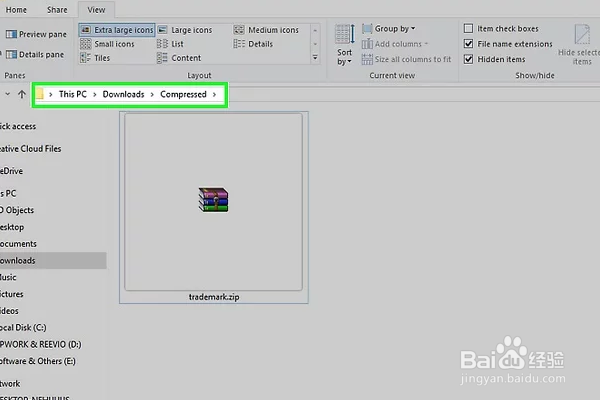This screenshot has height=400, width=600.
Task: Switch layout to Medium icons
Action: point(266,30)
